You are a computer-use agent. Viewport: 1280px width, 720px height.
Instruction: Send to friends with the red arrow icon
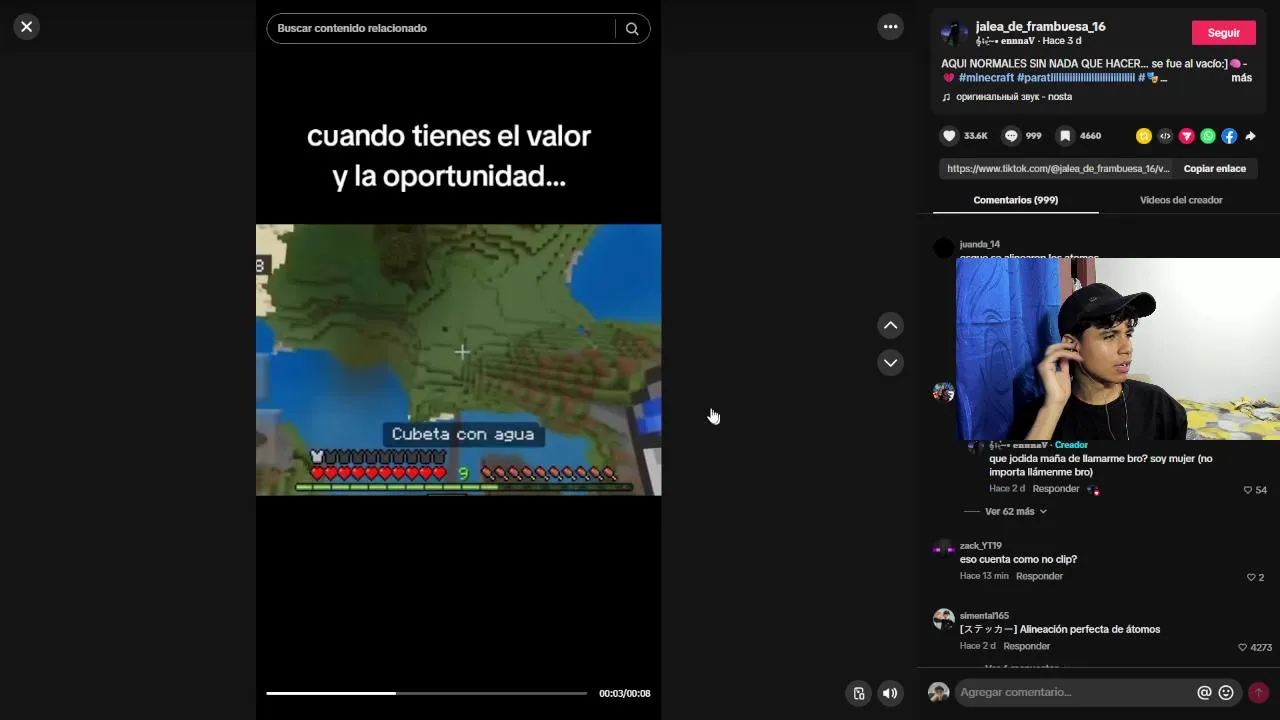[x=1187, y=136]
